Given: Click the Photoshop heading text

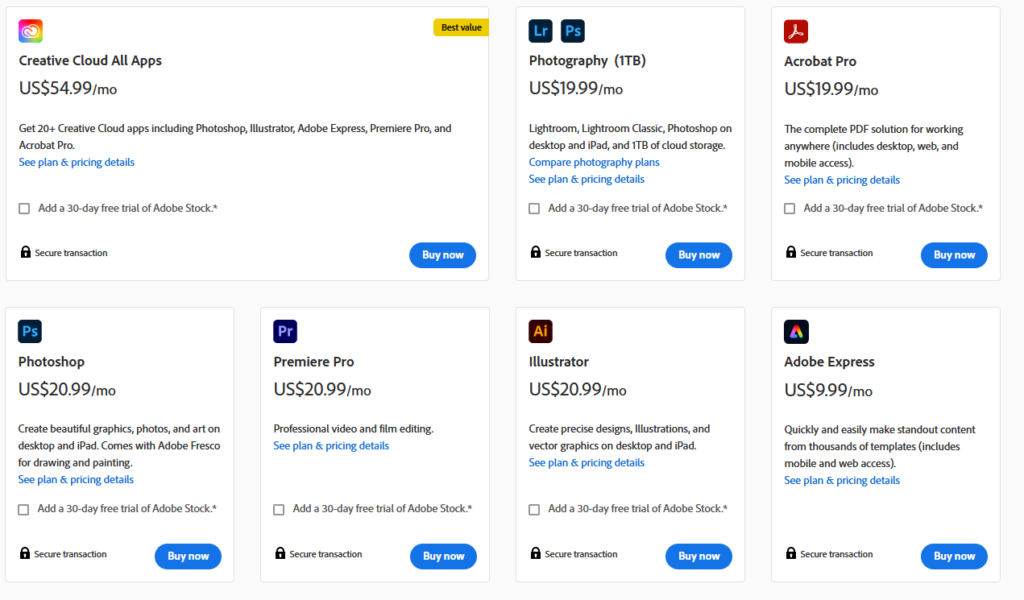Looking at the screenshot, I should pos(51,362).
